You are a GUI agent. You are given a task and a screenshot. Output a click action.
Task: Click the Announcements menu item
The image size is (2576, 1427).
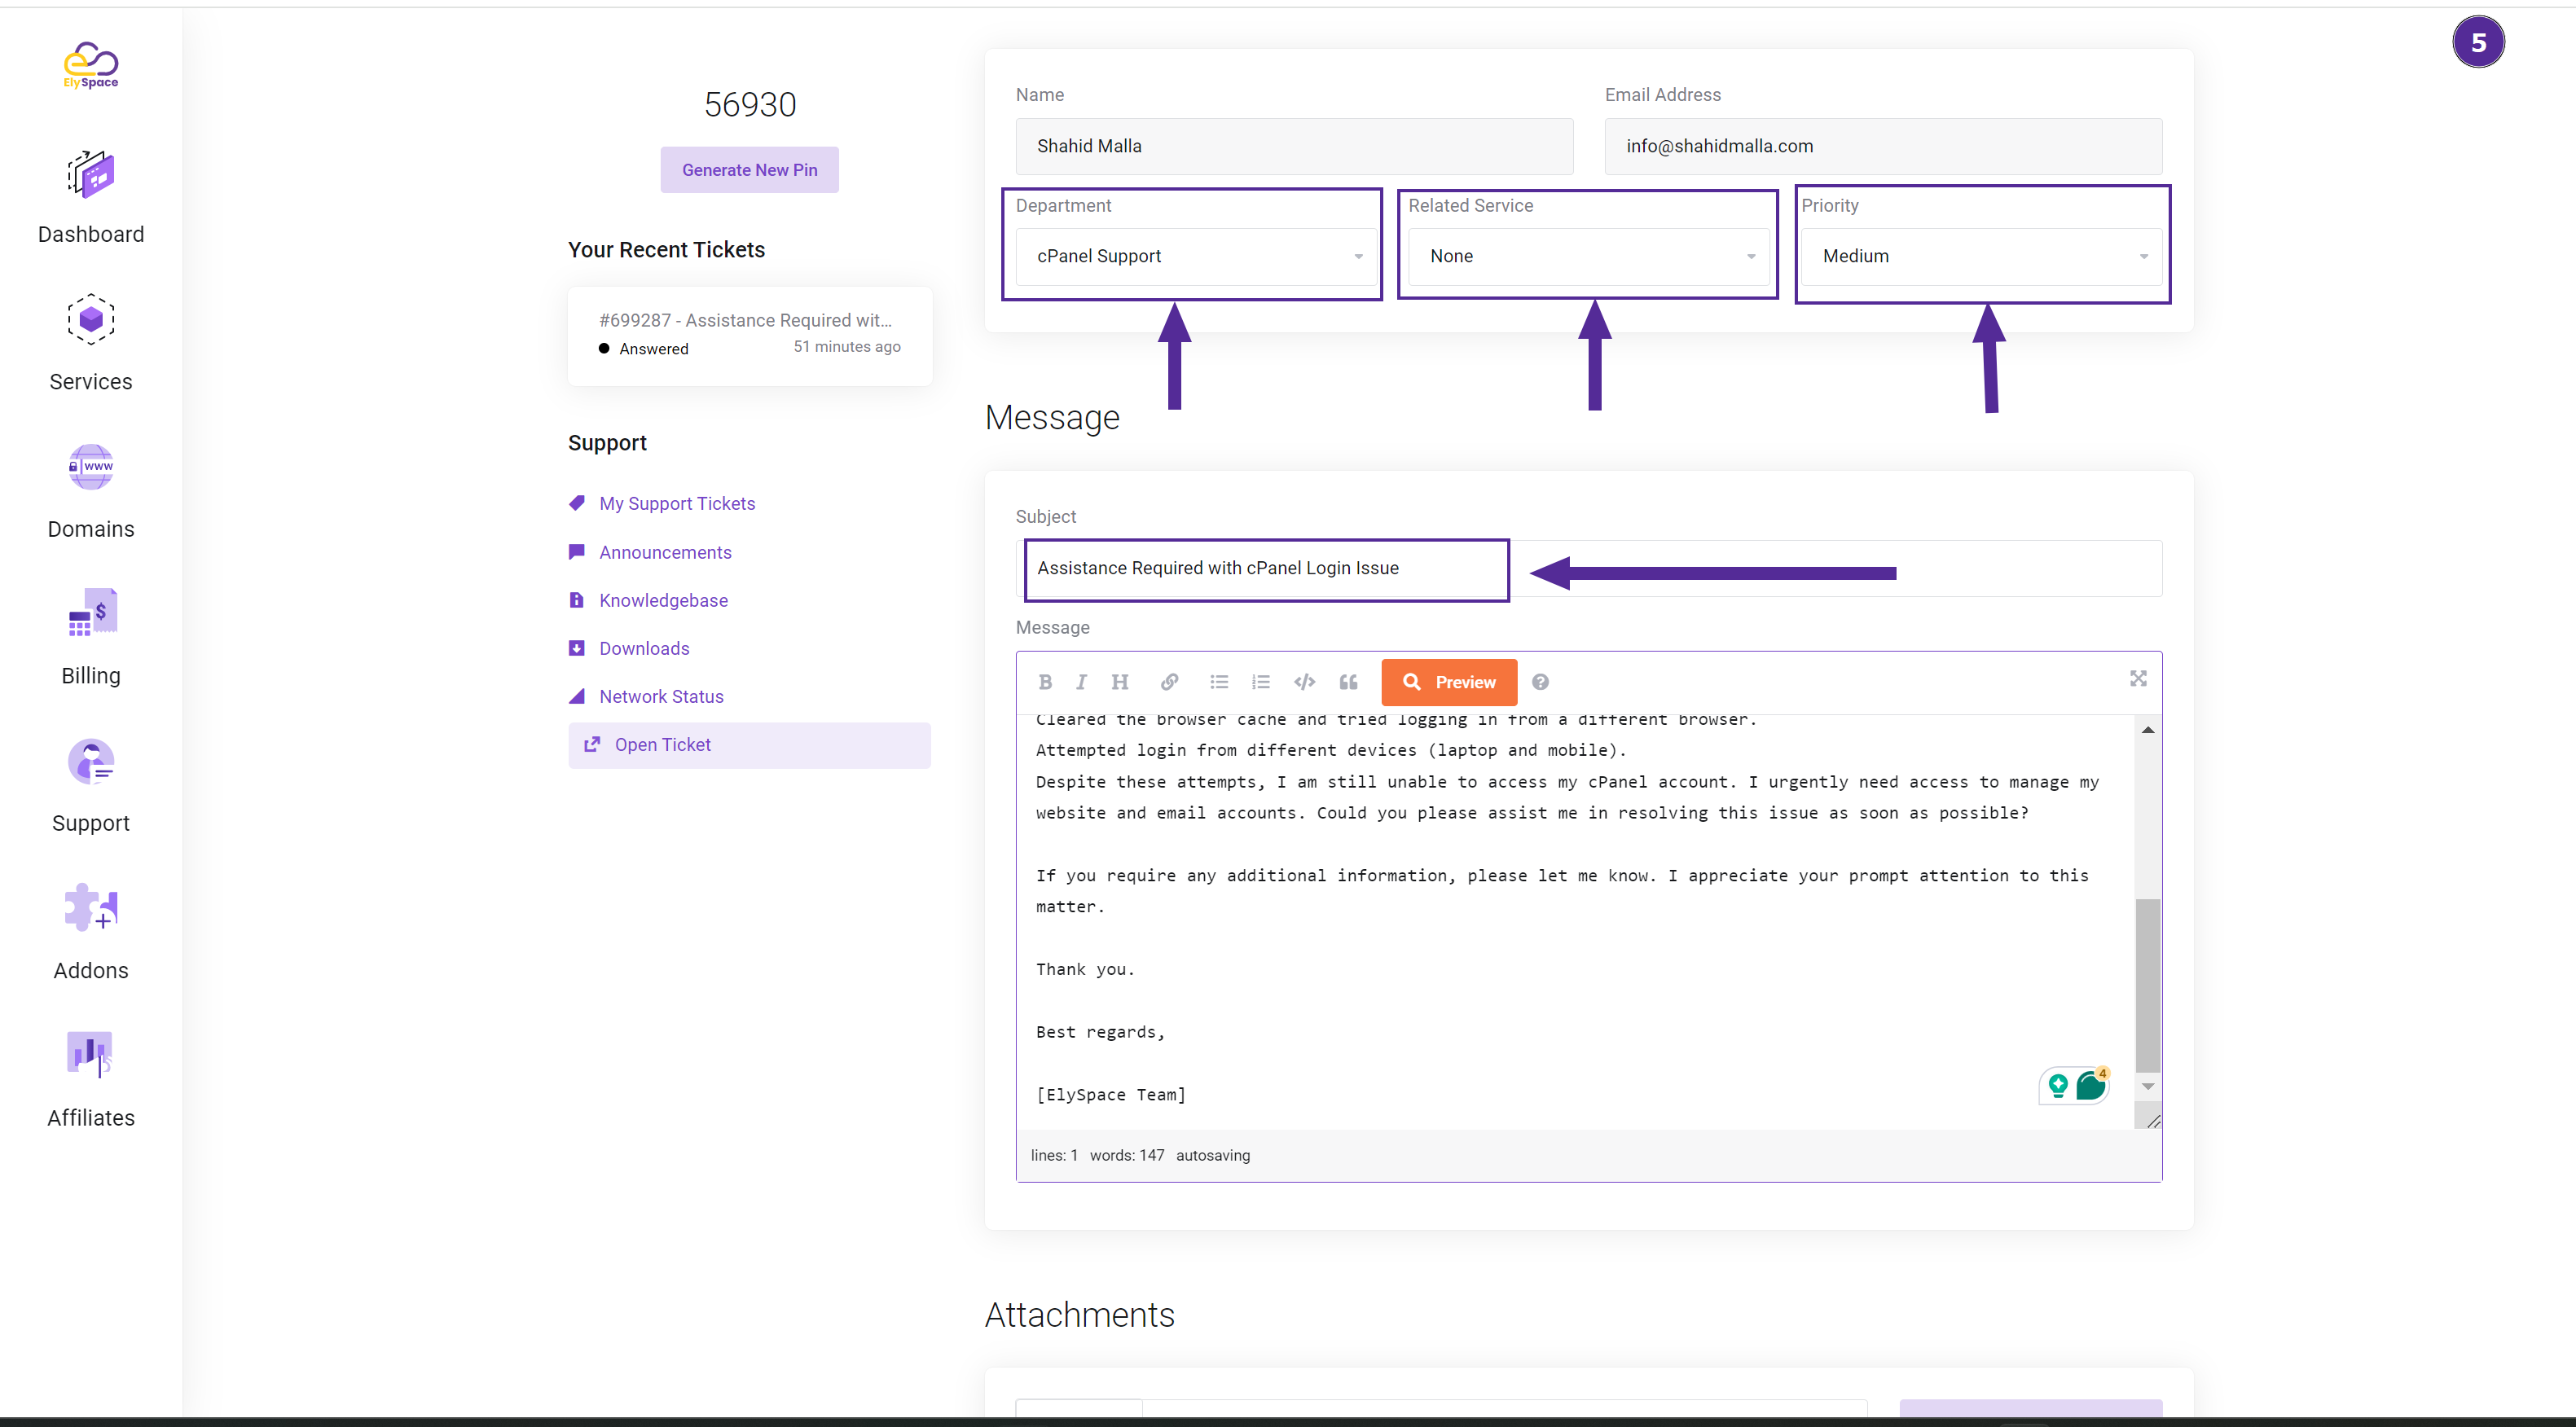[664, 550]
